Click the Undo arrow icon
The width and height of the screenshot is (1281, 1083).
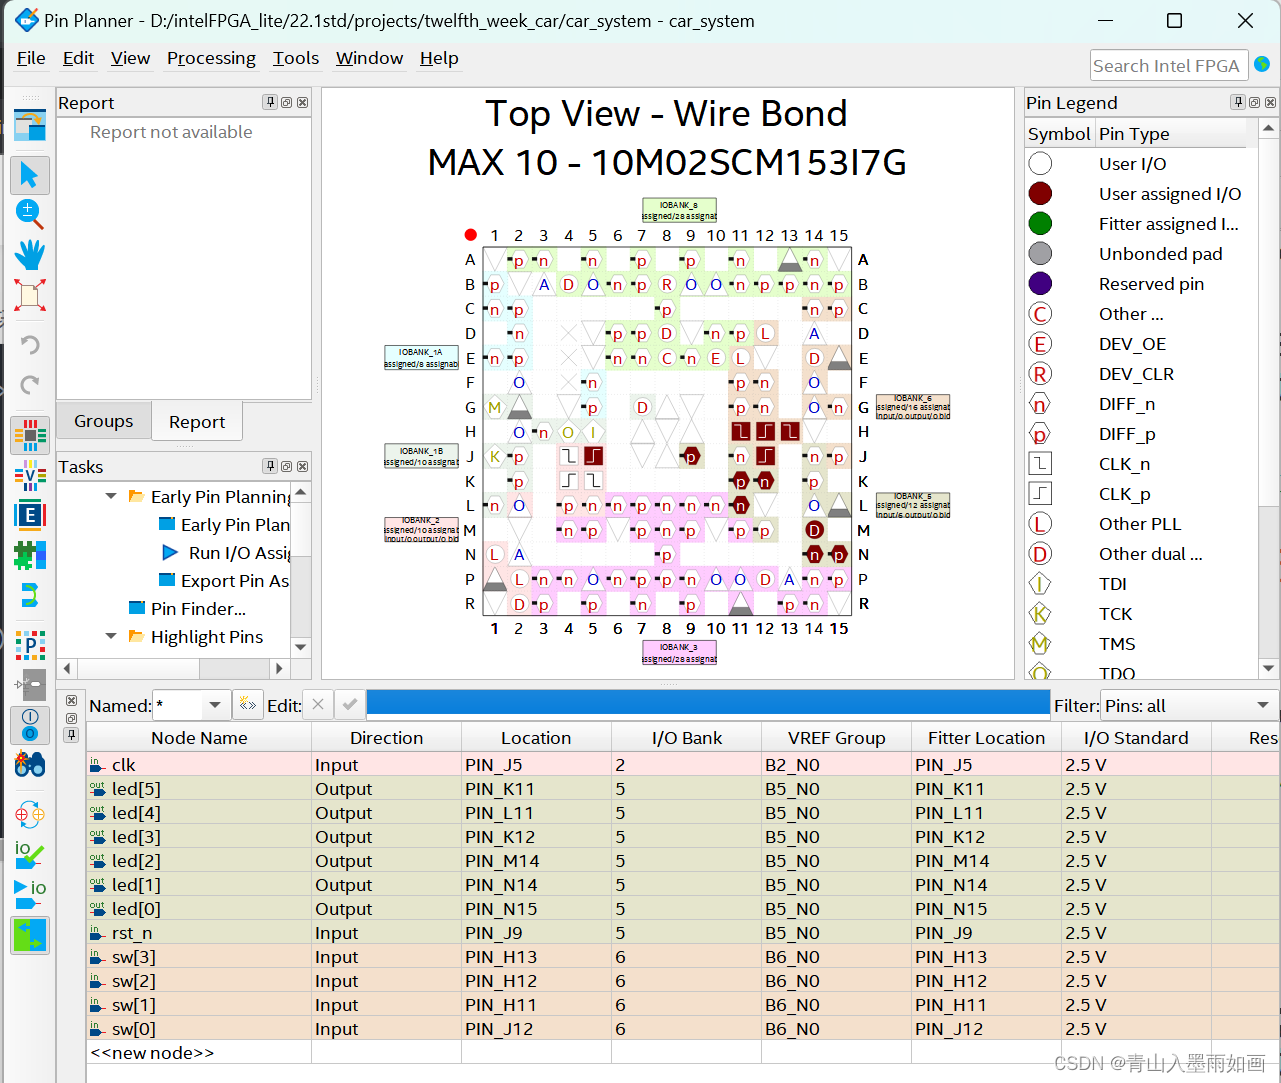click(30, 345)
